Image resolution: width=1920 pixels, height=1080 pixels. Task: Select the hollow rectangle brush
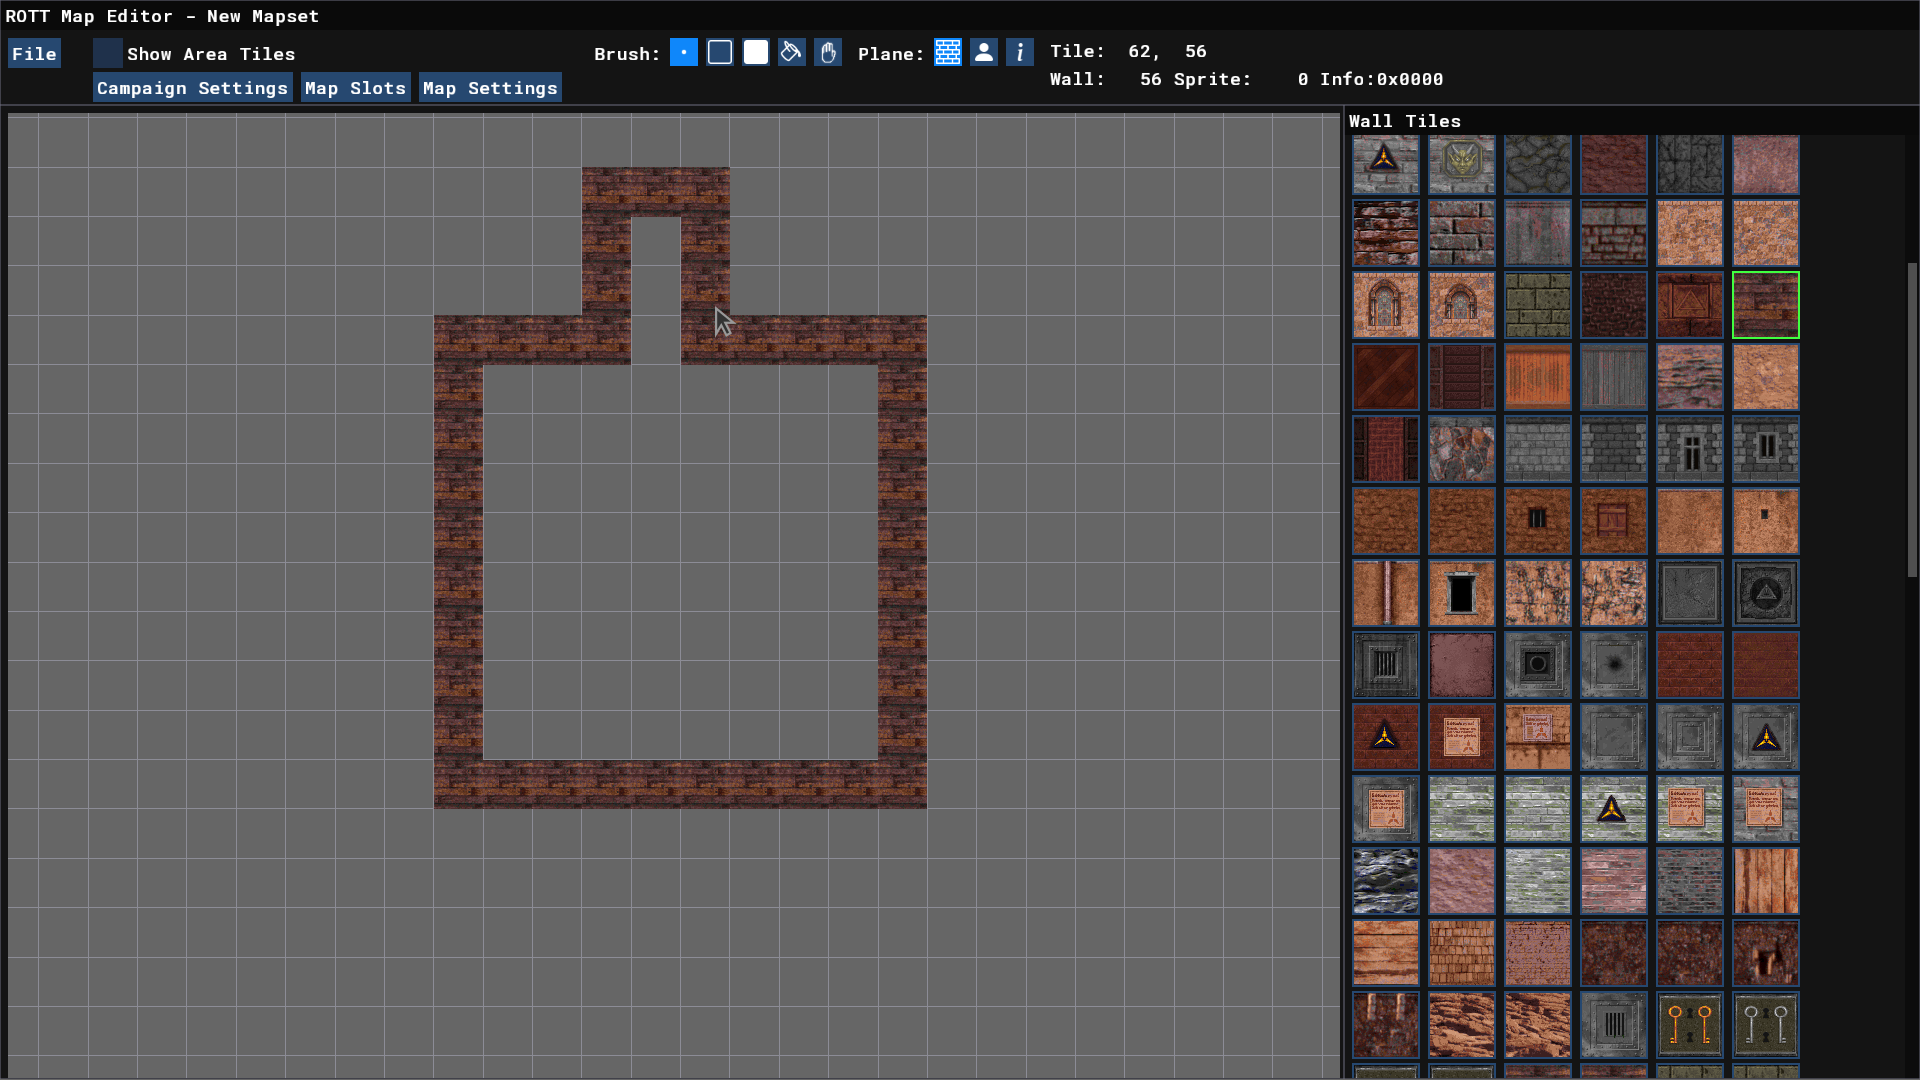pyautogui.click(x=720, y=53)
